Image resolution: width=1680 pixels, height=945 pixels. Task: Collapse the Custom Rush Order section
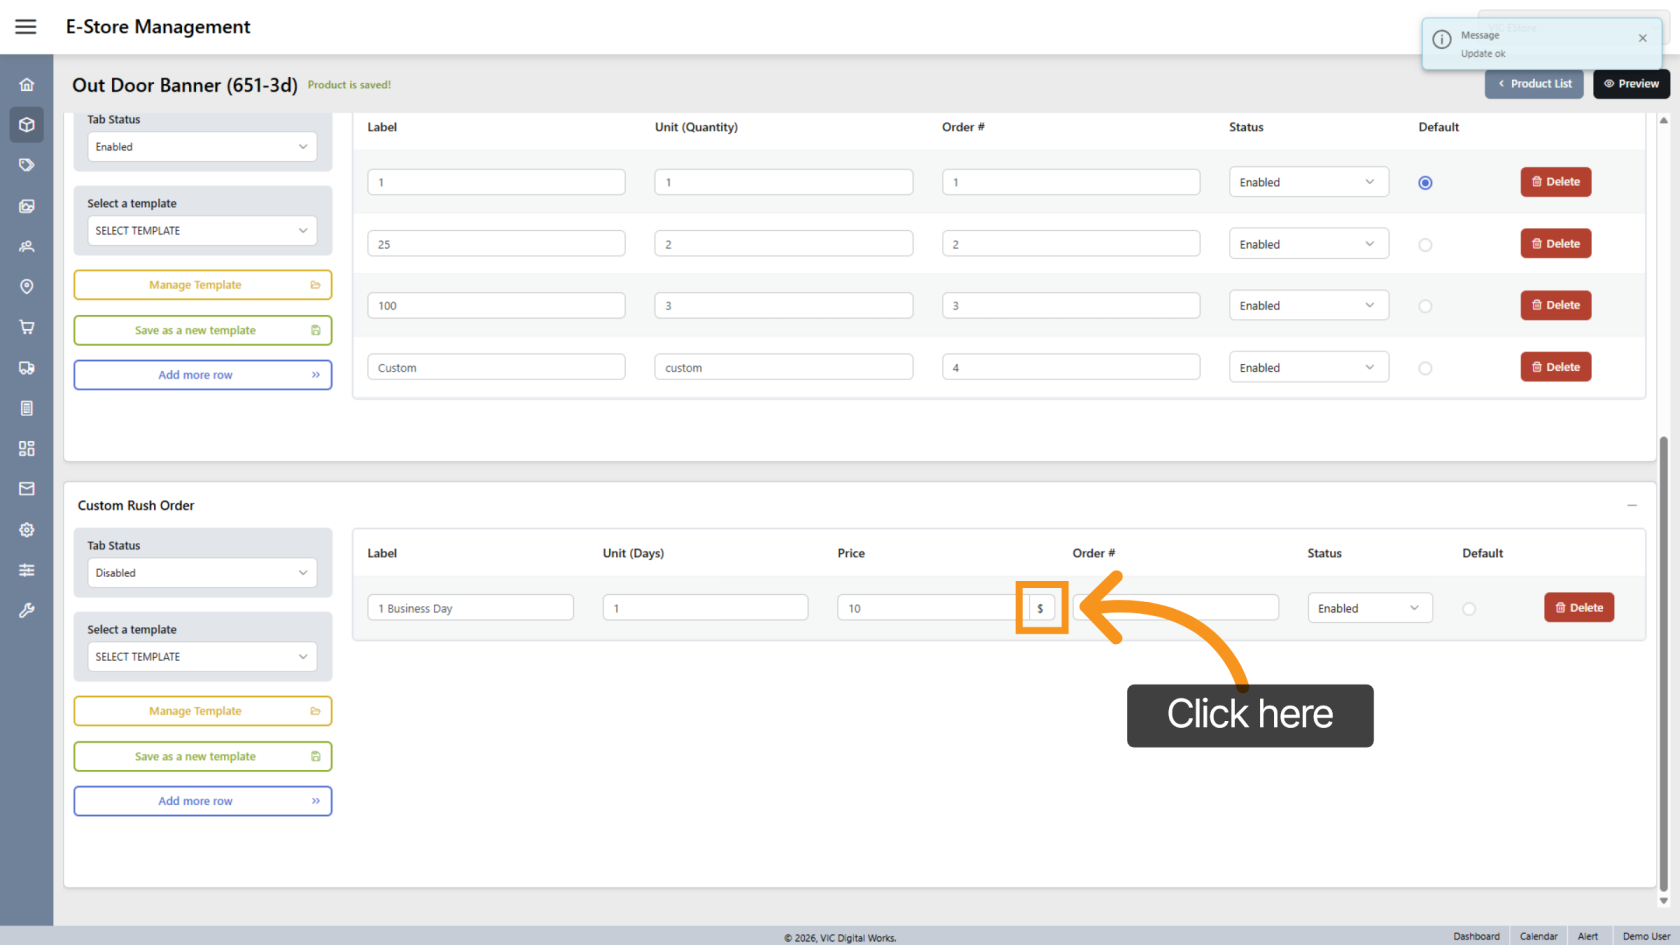click(x=1632, y=506)
